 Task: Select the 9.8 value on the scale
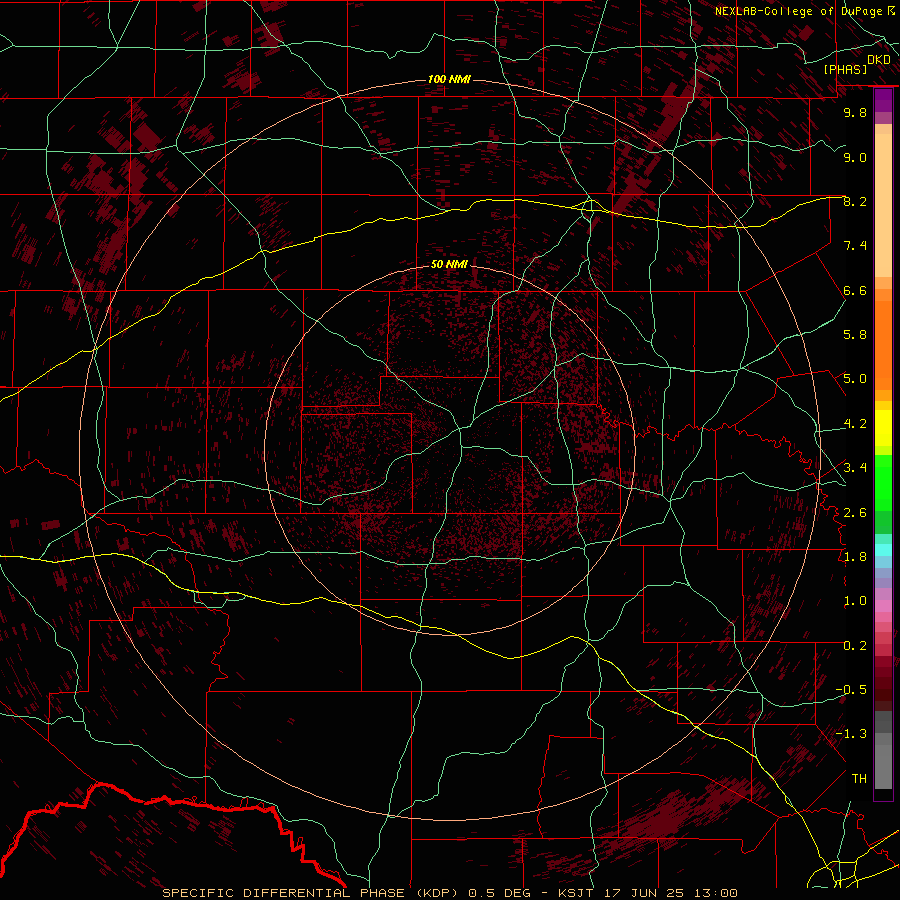click(x=855, y=112)
